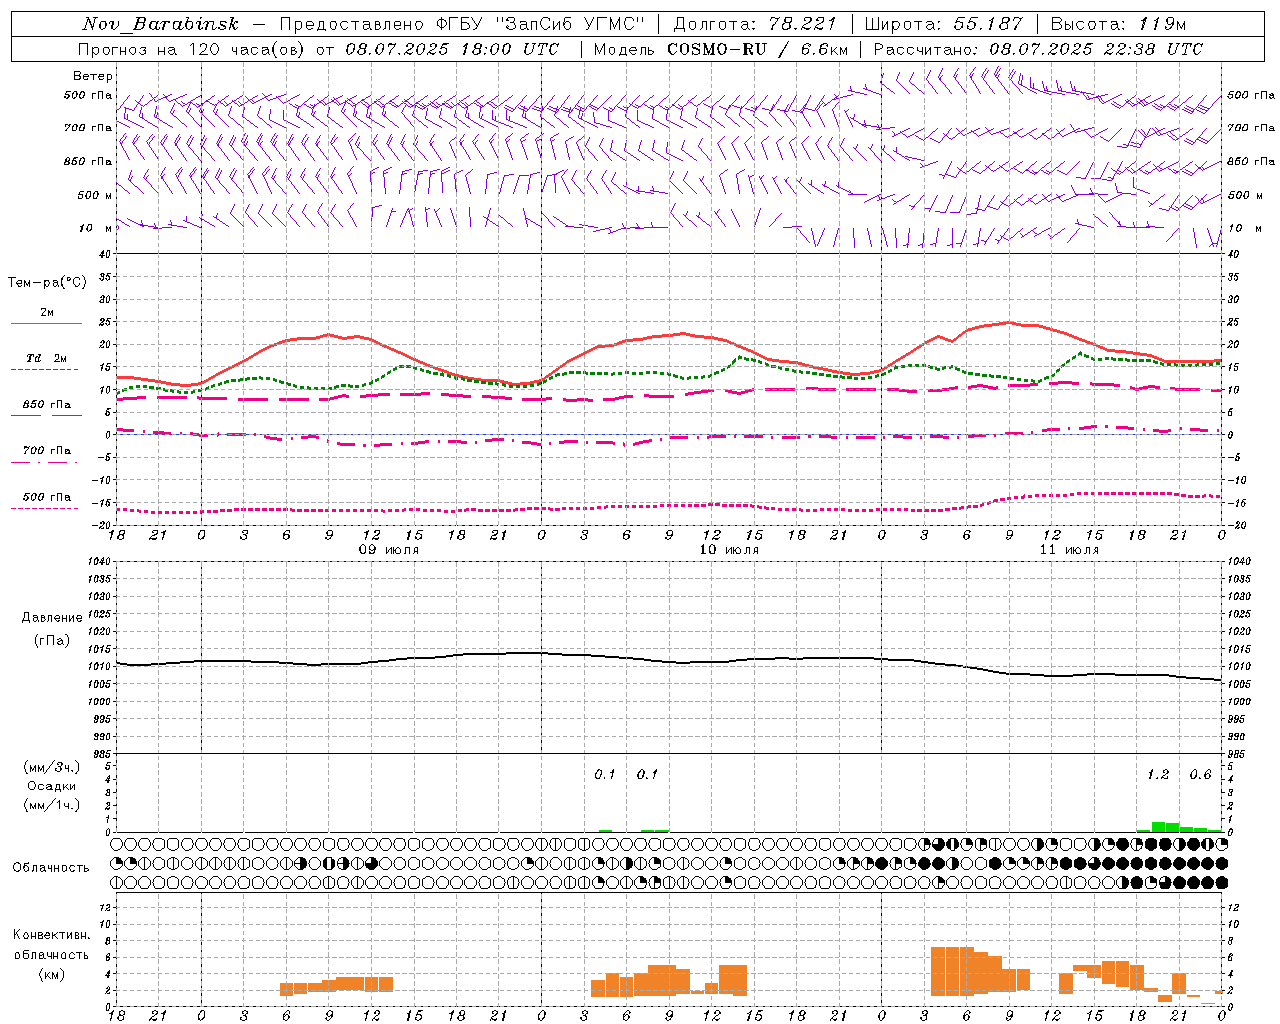
Task: Click the "(км)" unit label for convective clouds
Action: click(51, 974)
